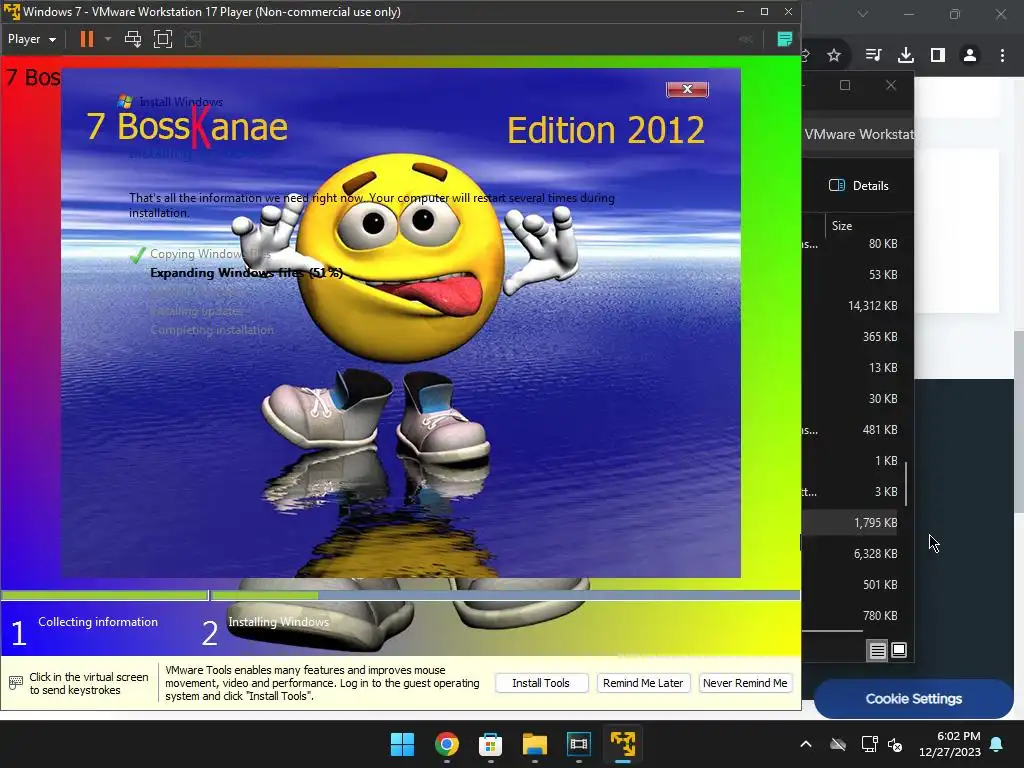
Task: Click the greyed-out Unity mode icon
Action: (x=193, y=39)
